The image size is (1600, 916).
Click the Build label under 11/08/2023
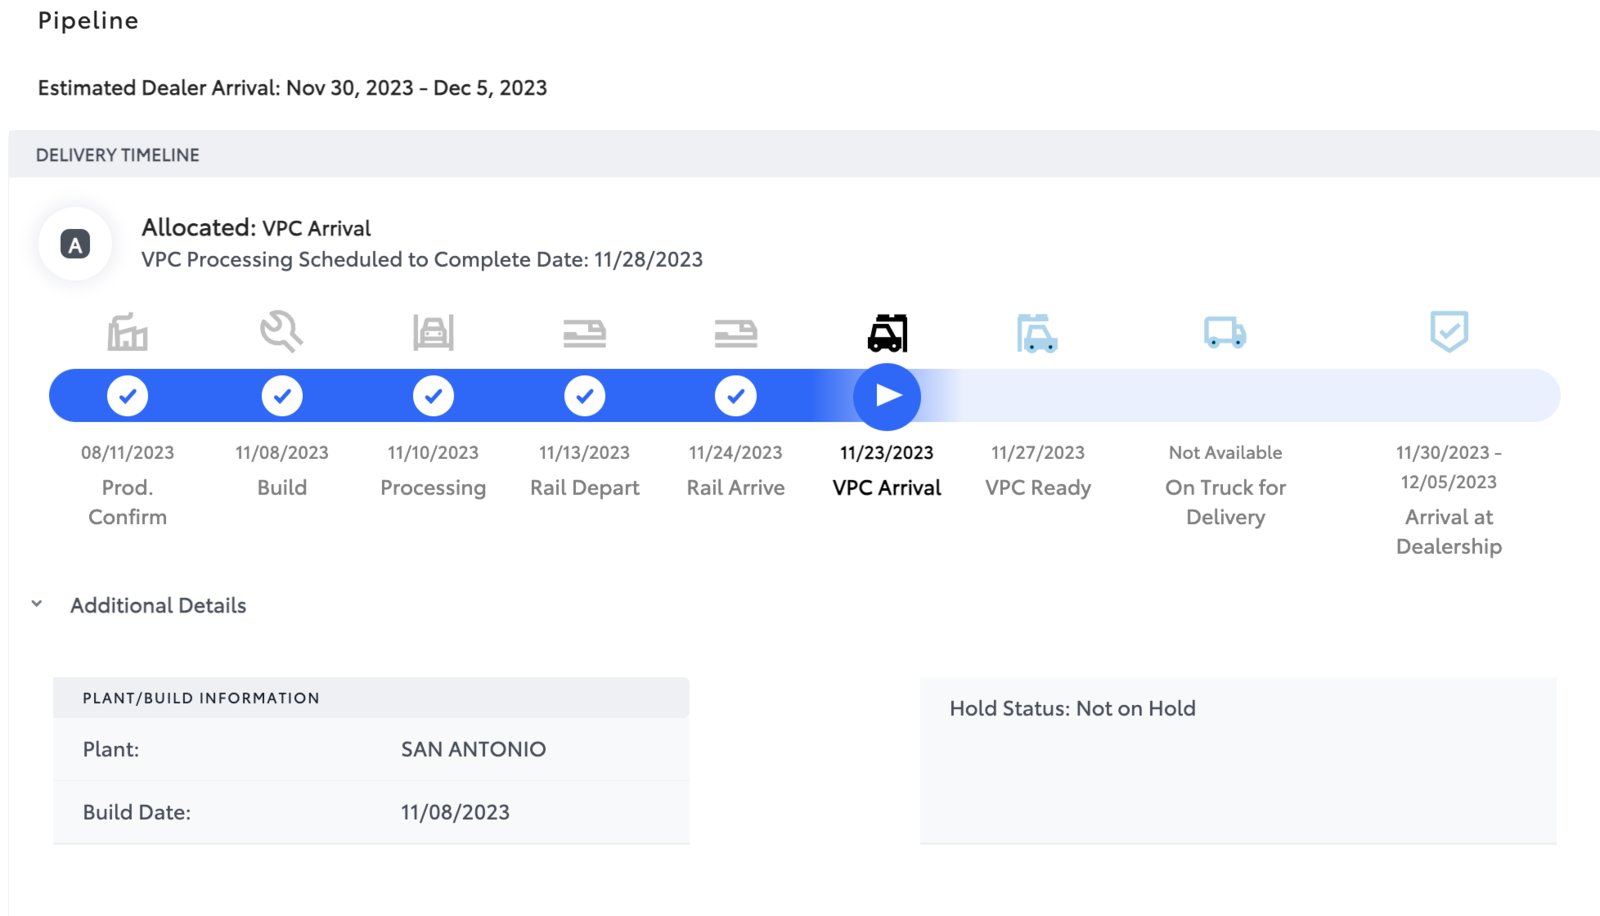tap(282, 488)
